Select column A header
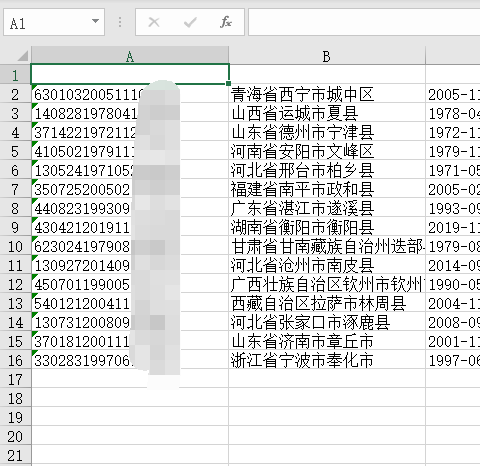 (130, 56)
